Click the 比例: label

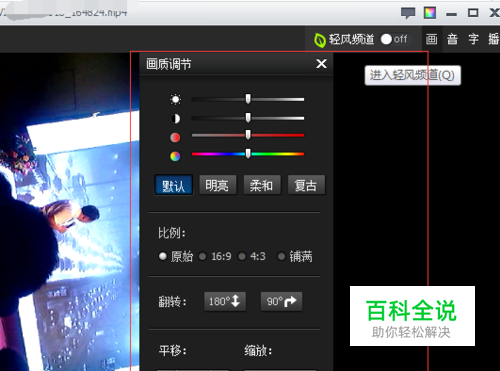click(x=172, y=233)
